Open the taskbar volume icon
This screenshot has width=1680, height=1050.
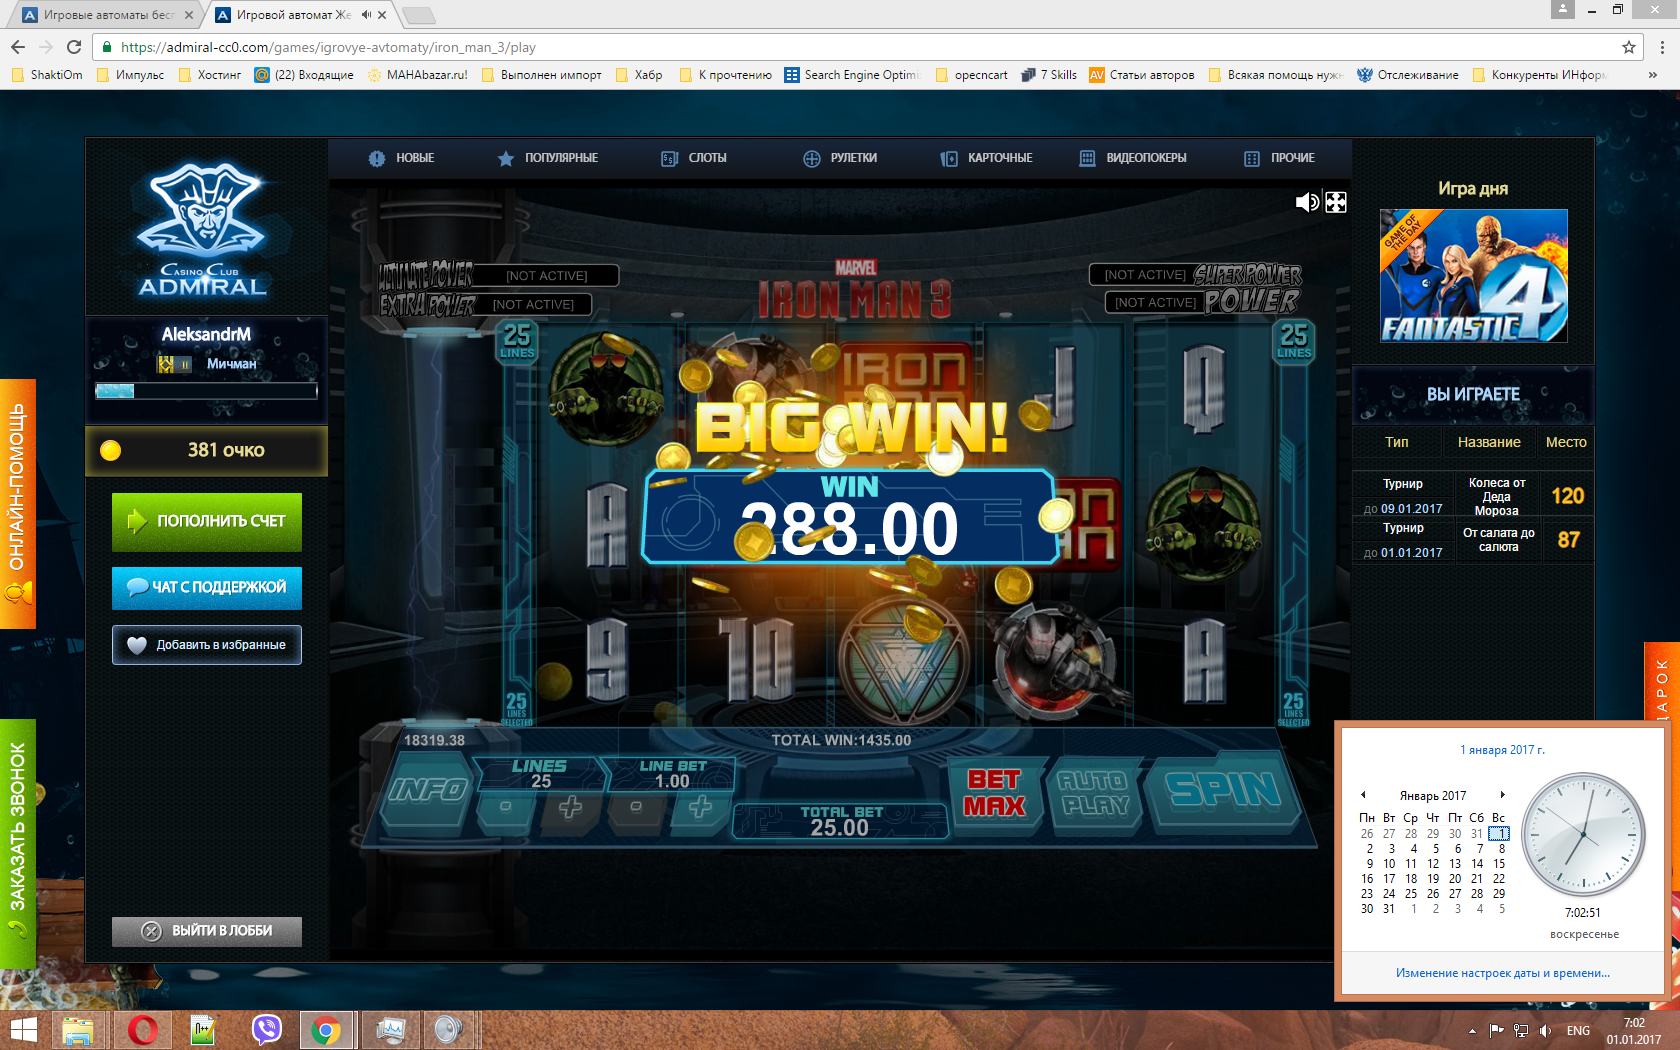tap(1546, 1031)
